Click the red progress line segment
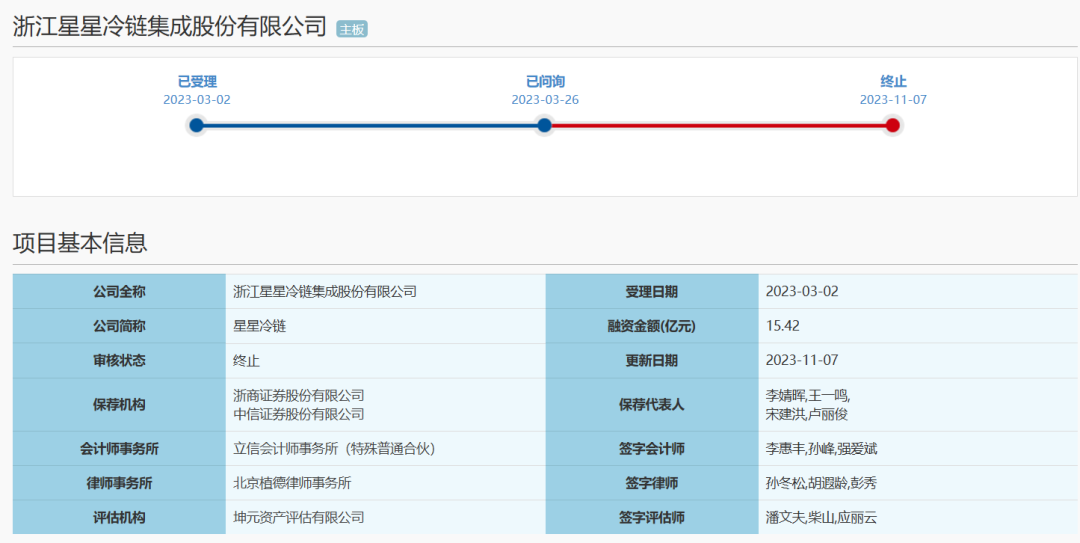The width and height of the screenshot is (1080, 543). point(718,125)
